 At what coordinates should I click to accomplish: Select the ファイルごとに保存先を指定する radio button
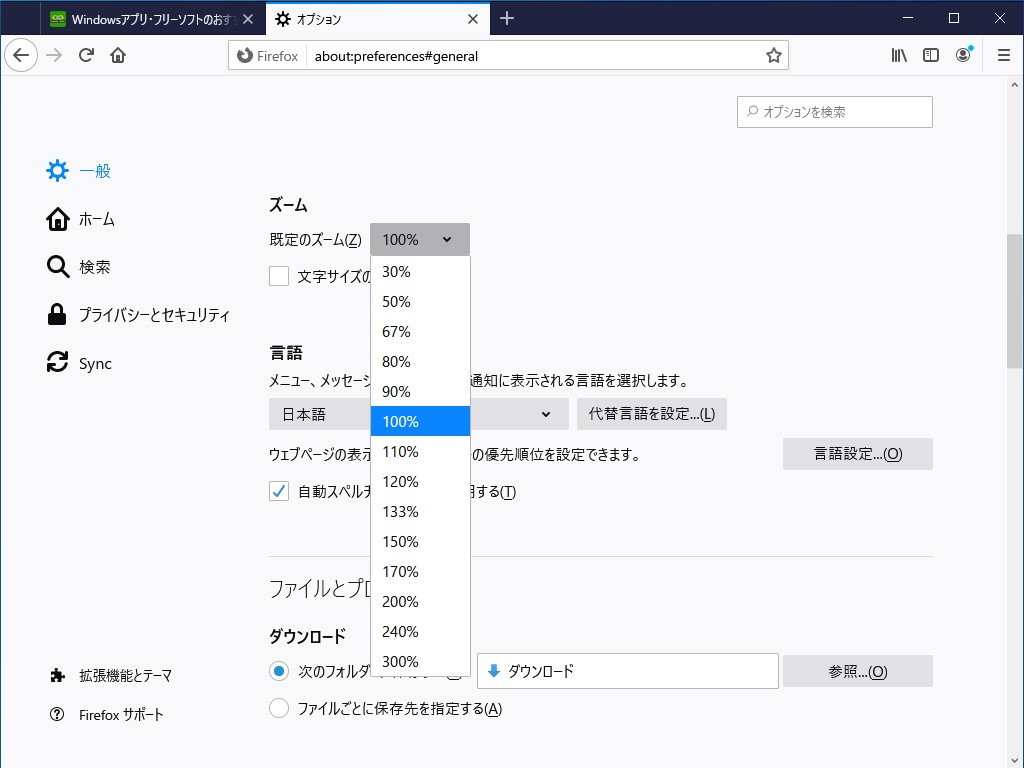(x=279, y=708)
